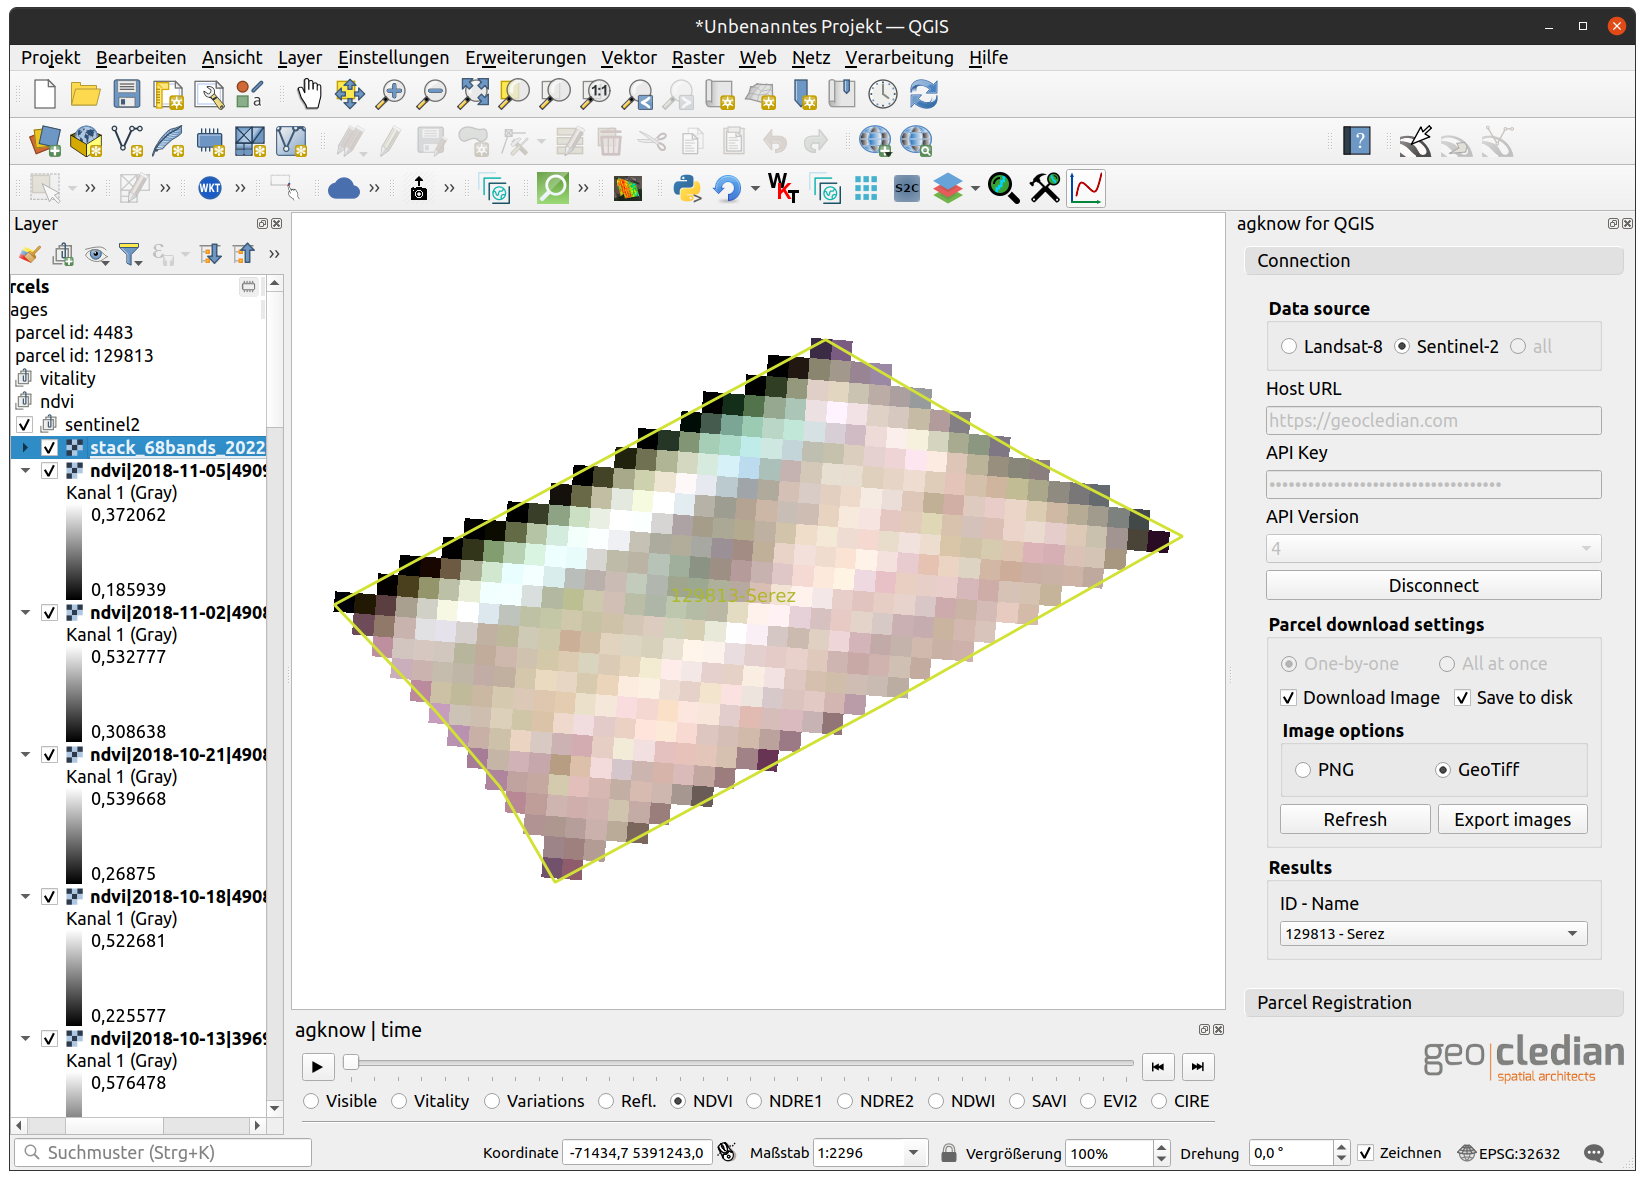Image resolution: width=1645 pixels, height=1180 pixels.
Task: Open the Erweiterungen menu
Action: pos(525,58)
